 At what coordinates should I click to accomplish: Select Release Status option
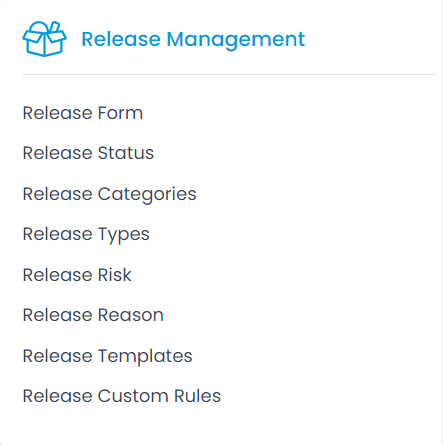(x=88, y=153)
